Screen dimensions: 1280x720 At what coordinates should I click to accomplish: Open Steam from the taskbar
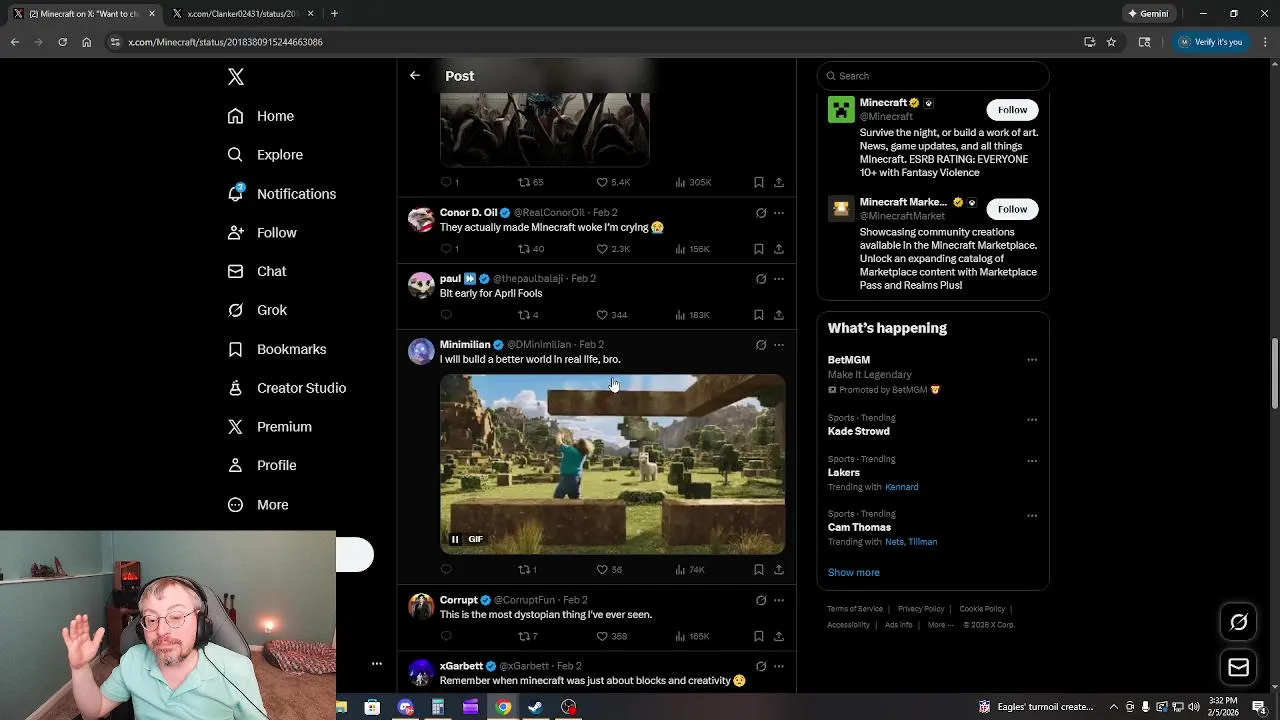536,707
